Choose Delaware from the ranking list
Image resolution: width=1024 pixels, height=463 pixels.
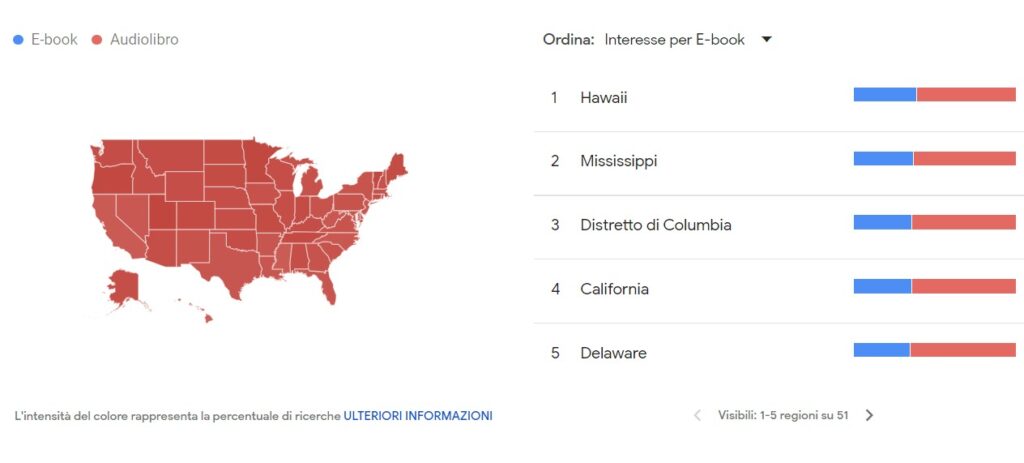[x=613, y=353]
